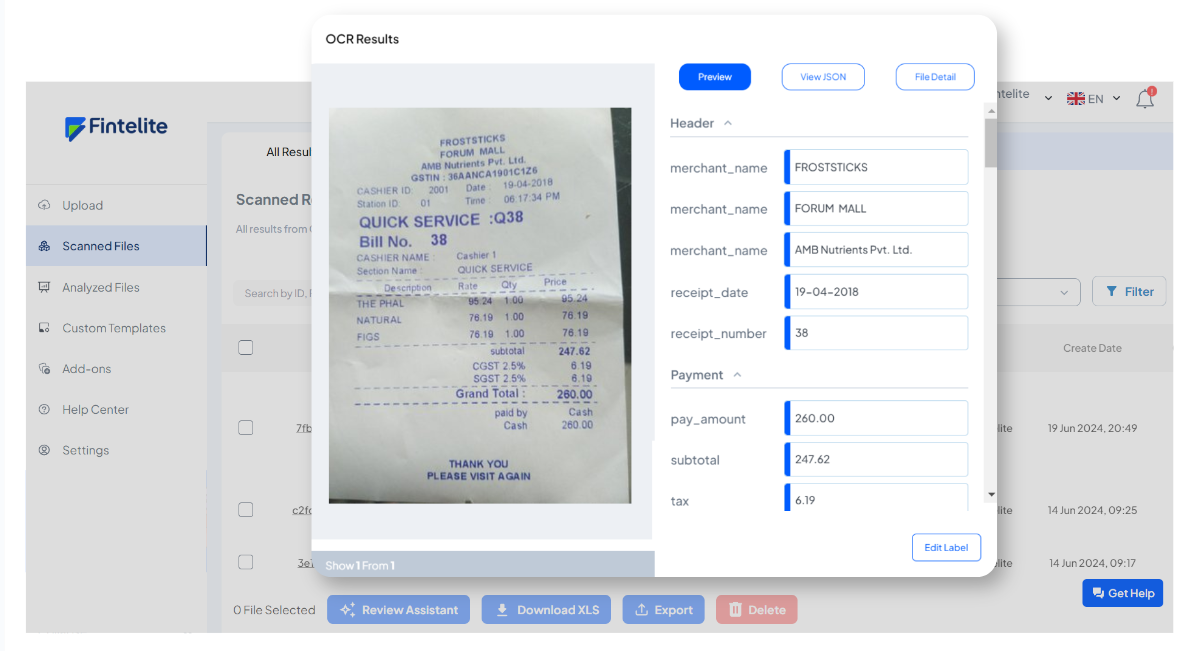Click the Edit Label button
1201x651 pixels.
pos(946,548)
